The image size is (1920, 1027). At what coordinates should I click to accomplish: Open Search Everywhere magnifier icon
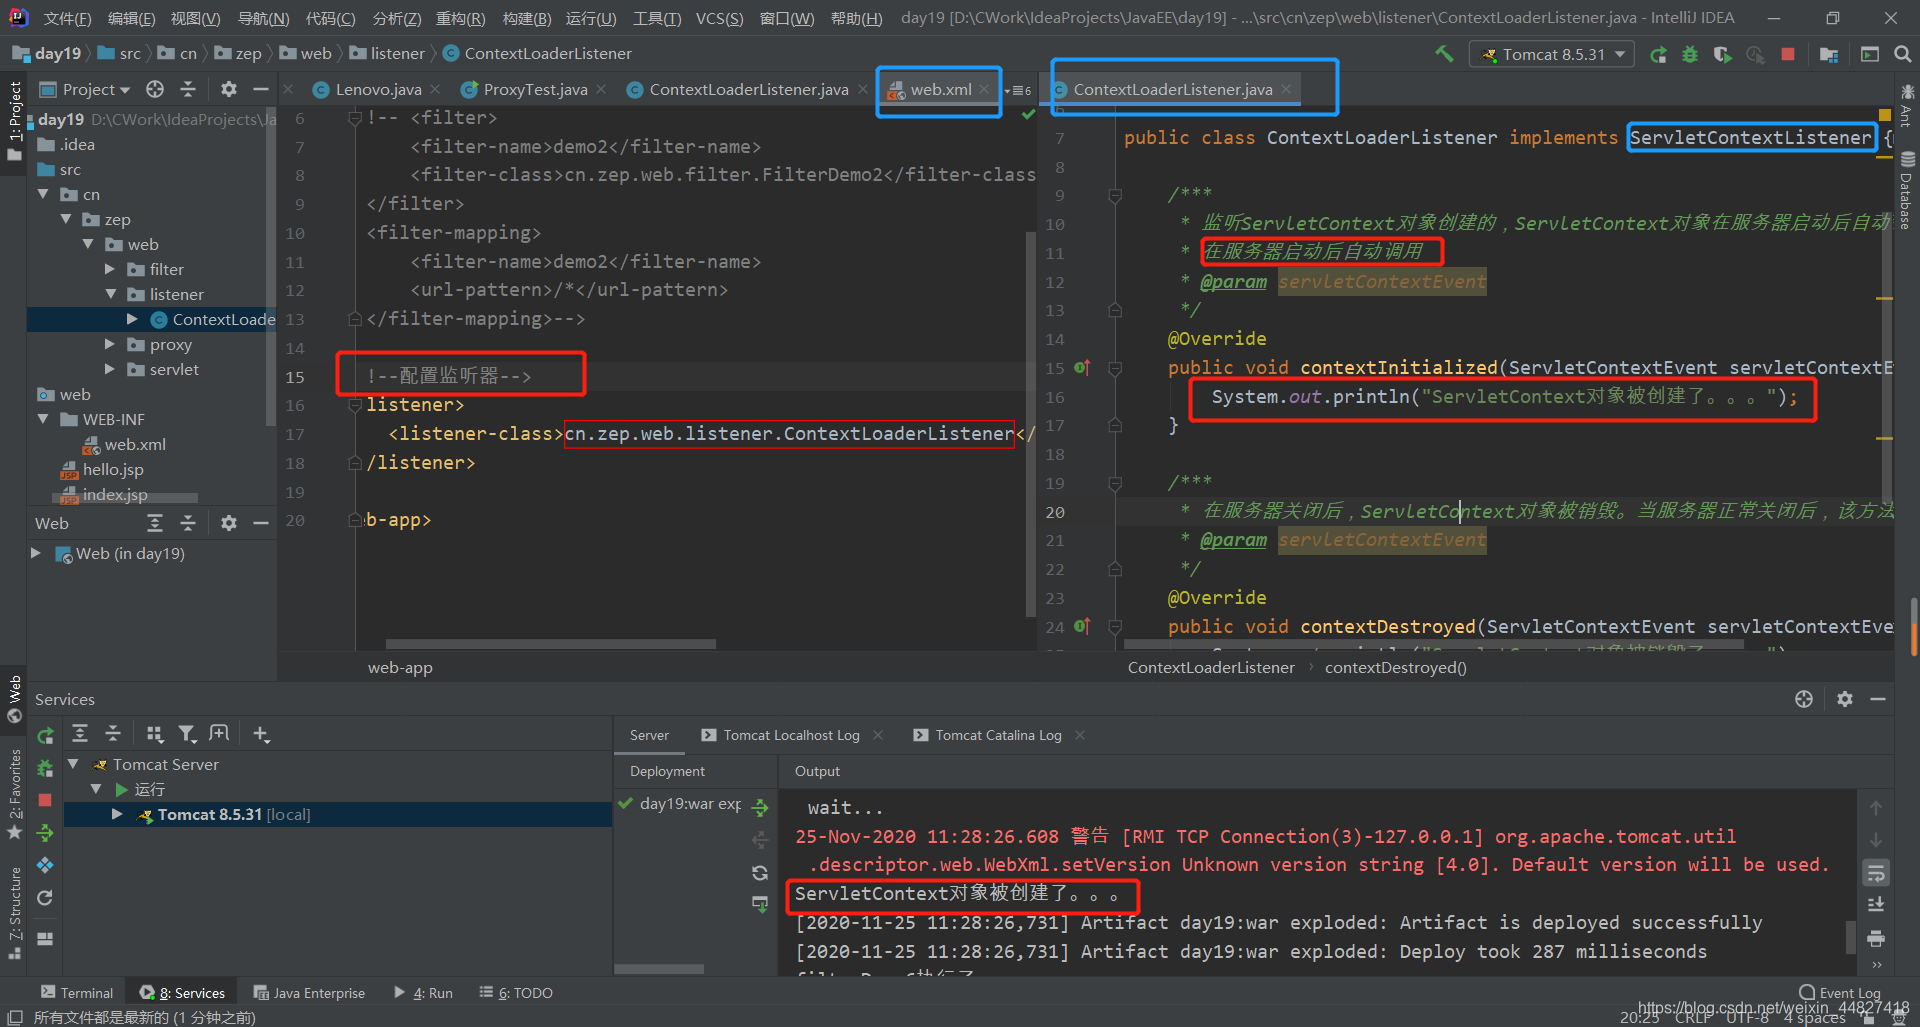tap(1903, 55)
